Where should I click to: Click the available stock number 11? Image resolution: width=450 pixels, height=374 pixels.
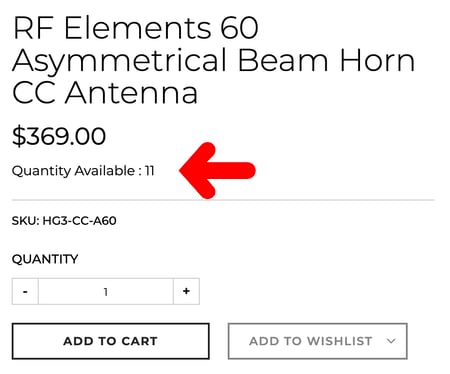point(149,171)
